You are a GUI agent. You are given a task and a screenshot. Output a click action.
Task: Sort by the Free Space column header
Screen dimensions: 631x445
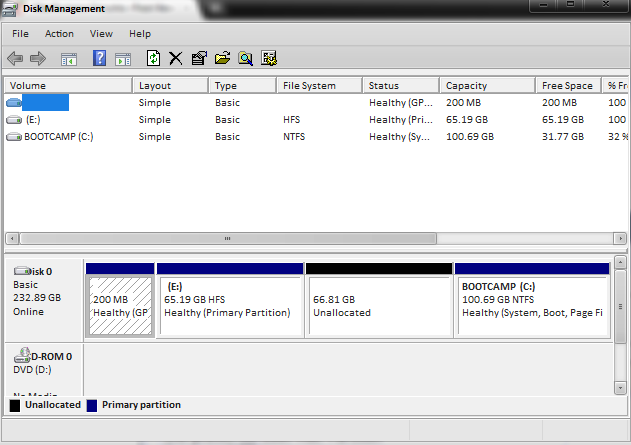[x=568, y=86]
